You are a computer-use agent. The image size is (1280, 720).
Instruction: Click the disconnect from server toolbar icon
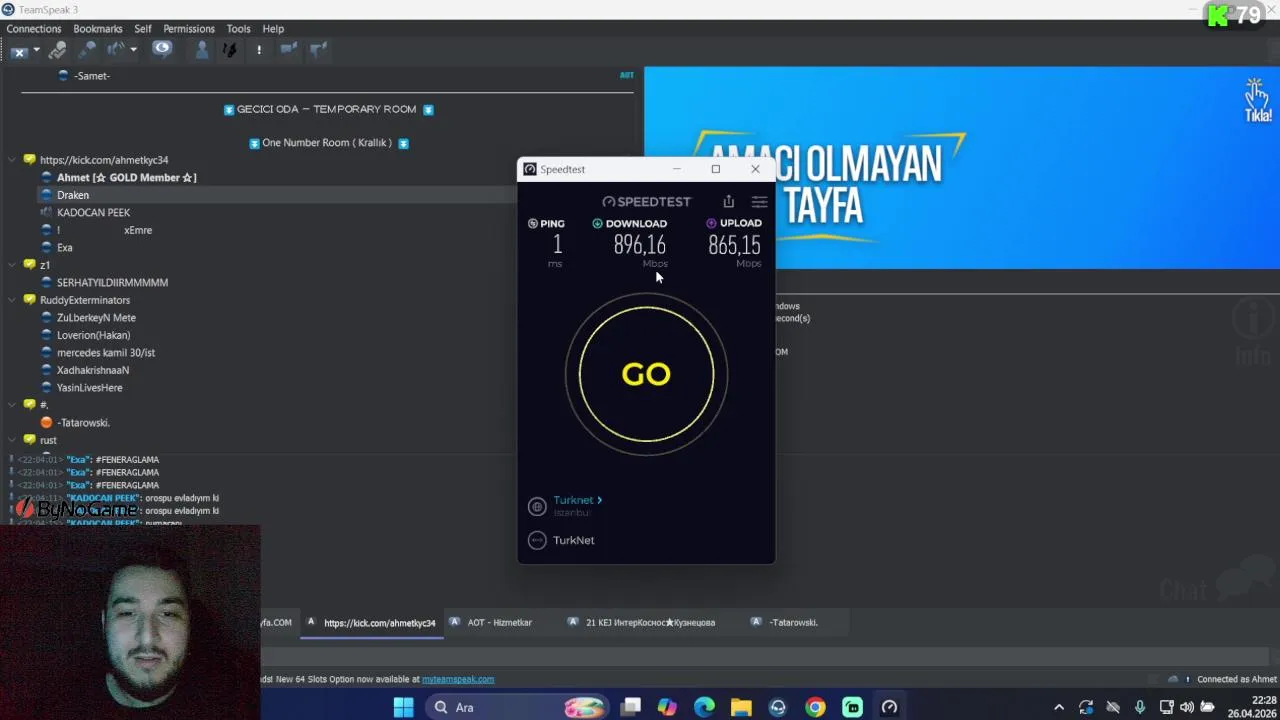coord(19,50)
